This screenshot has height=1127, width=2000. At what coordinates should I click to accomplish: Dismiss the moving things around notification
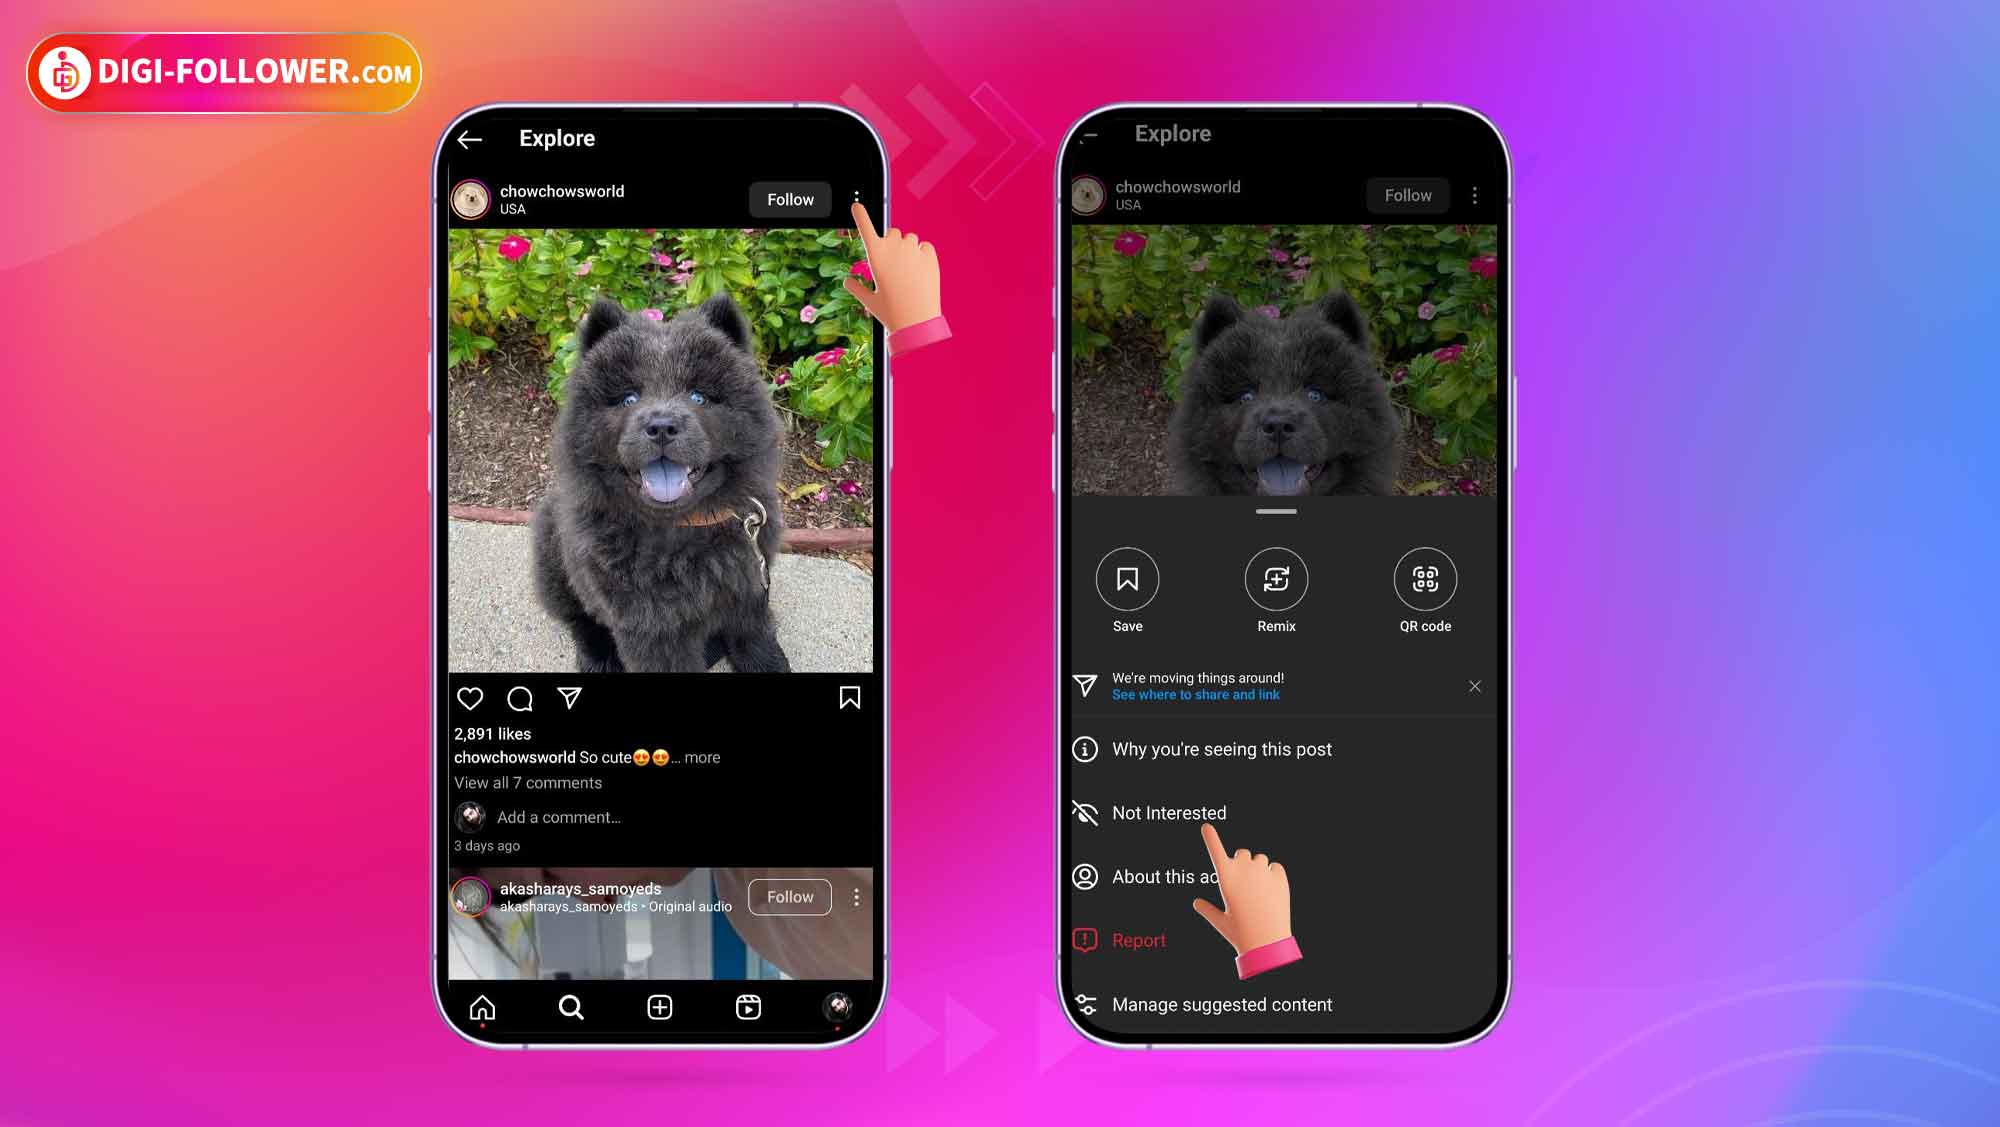click(1474, 686)
